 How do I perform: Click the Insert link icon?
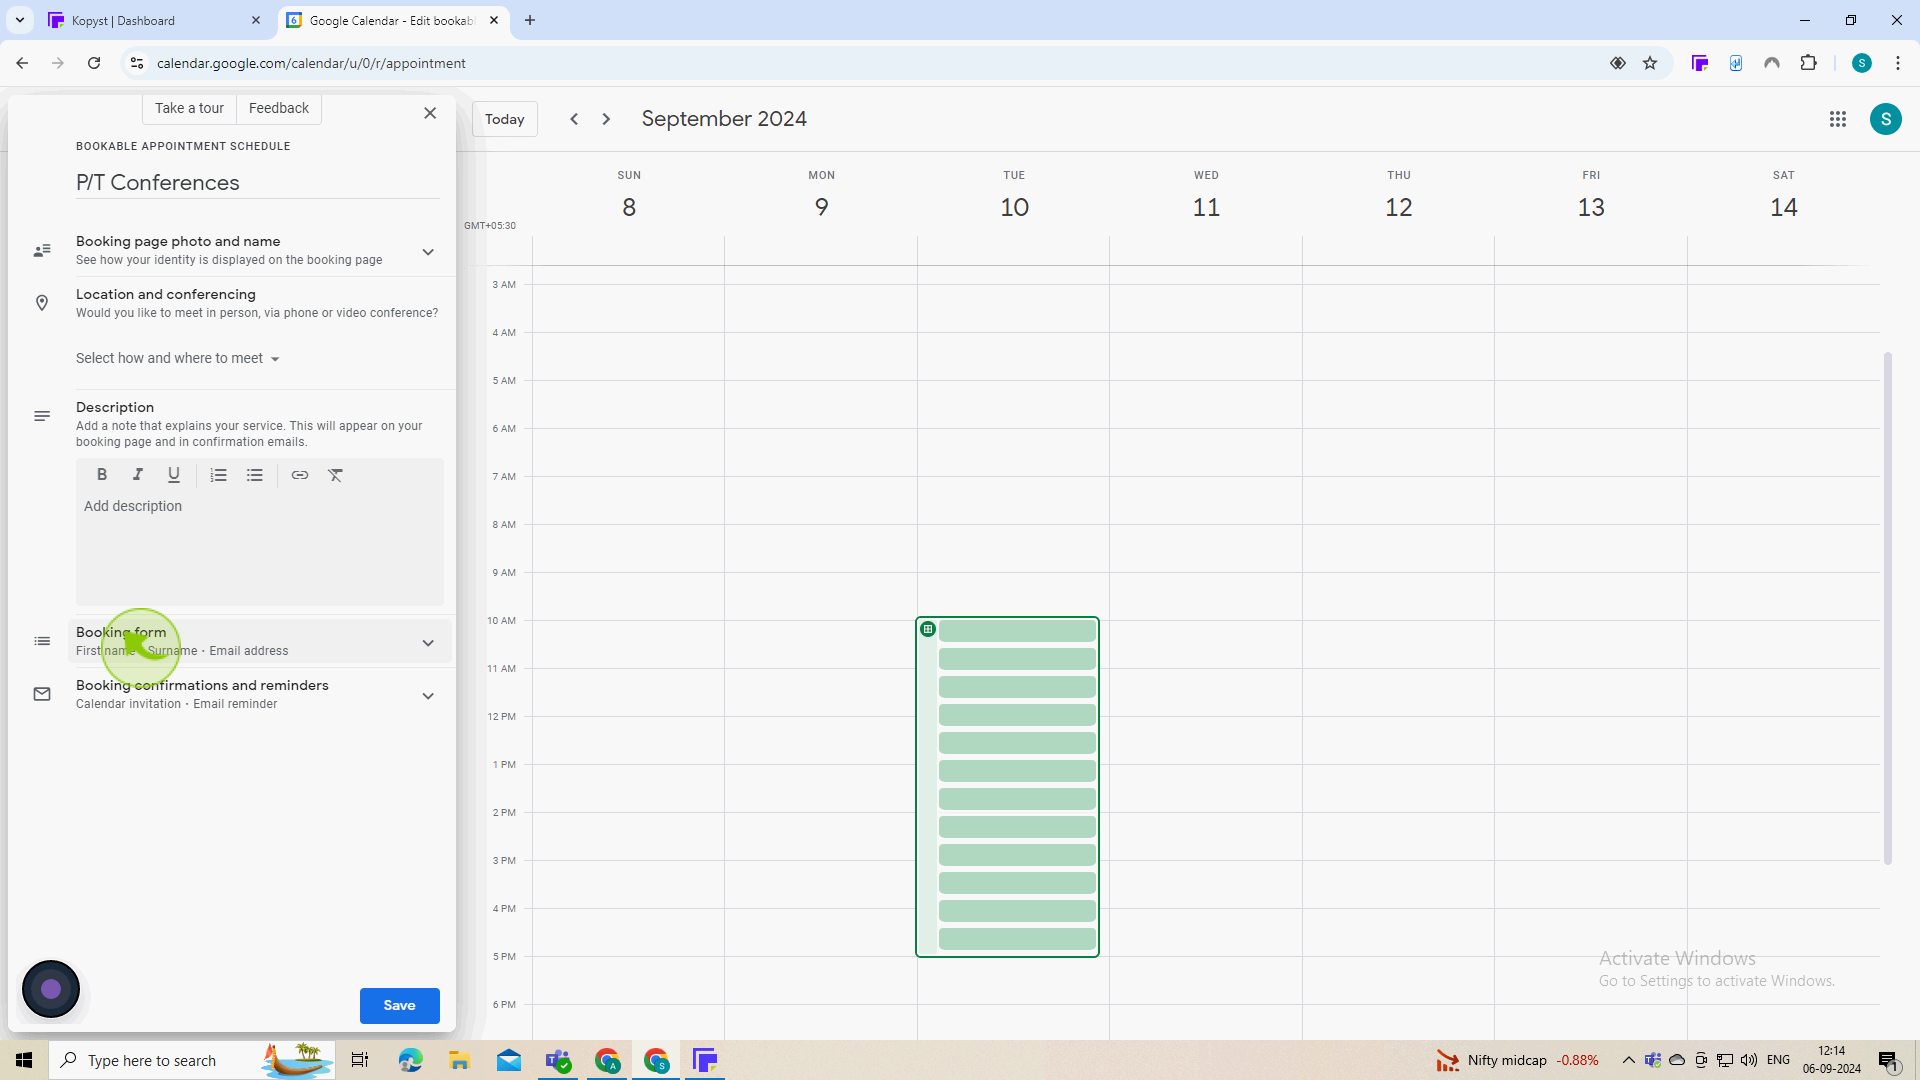(x=299, y=475)
